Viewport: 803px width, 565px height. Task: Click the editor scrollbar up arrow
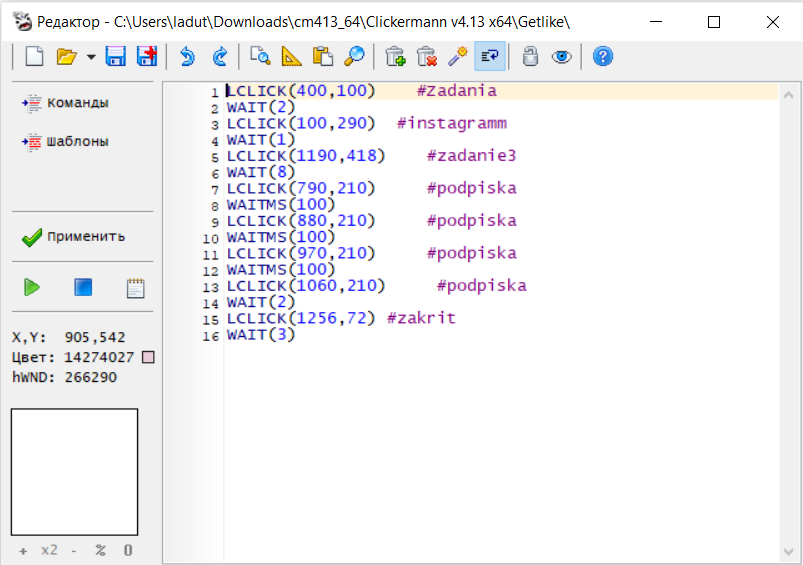coord(789,95)
